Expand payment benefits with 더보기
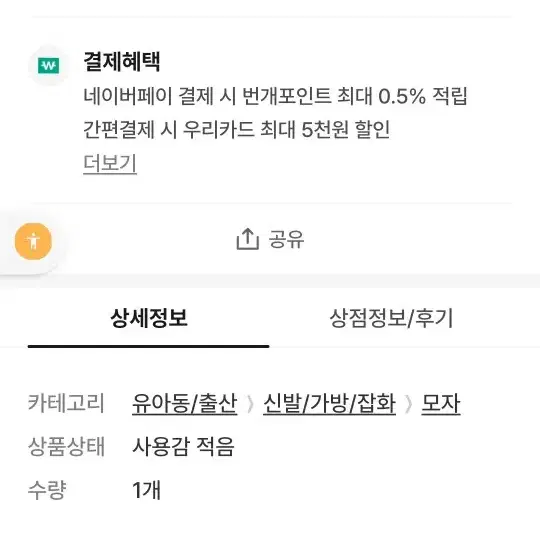 [110, 163]
